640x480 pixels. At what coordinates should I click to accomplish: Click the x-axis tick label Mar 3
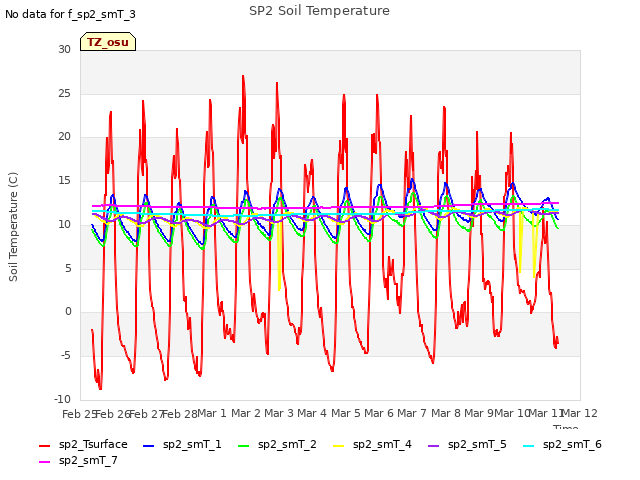click(x=279, y=413)
